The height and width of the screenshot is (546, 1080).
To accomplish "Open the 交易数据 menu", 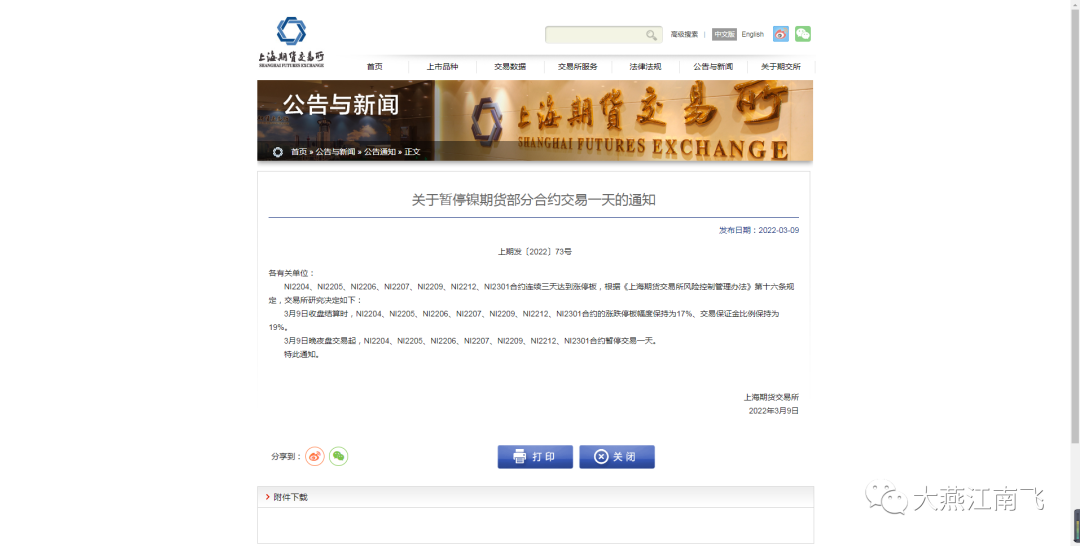I will [510, 67].
